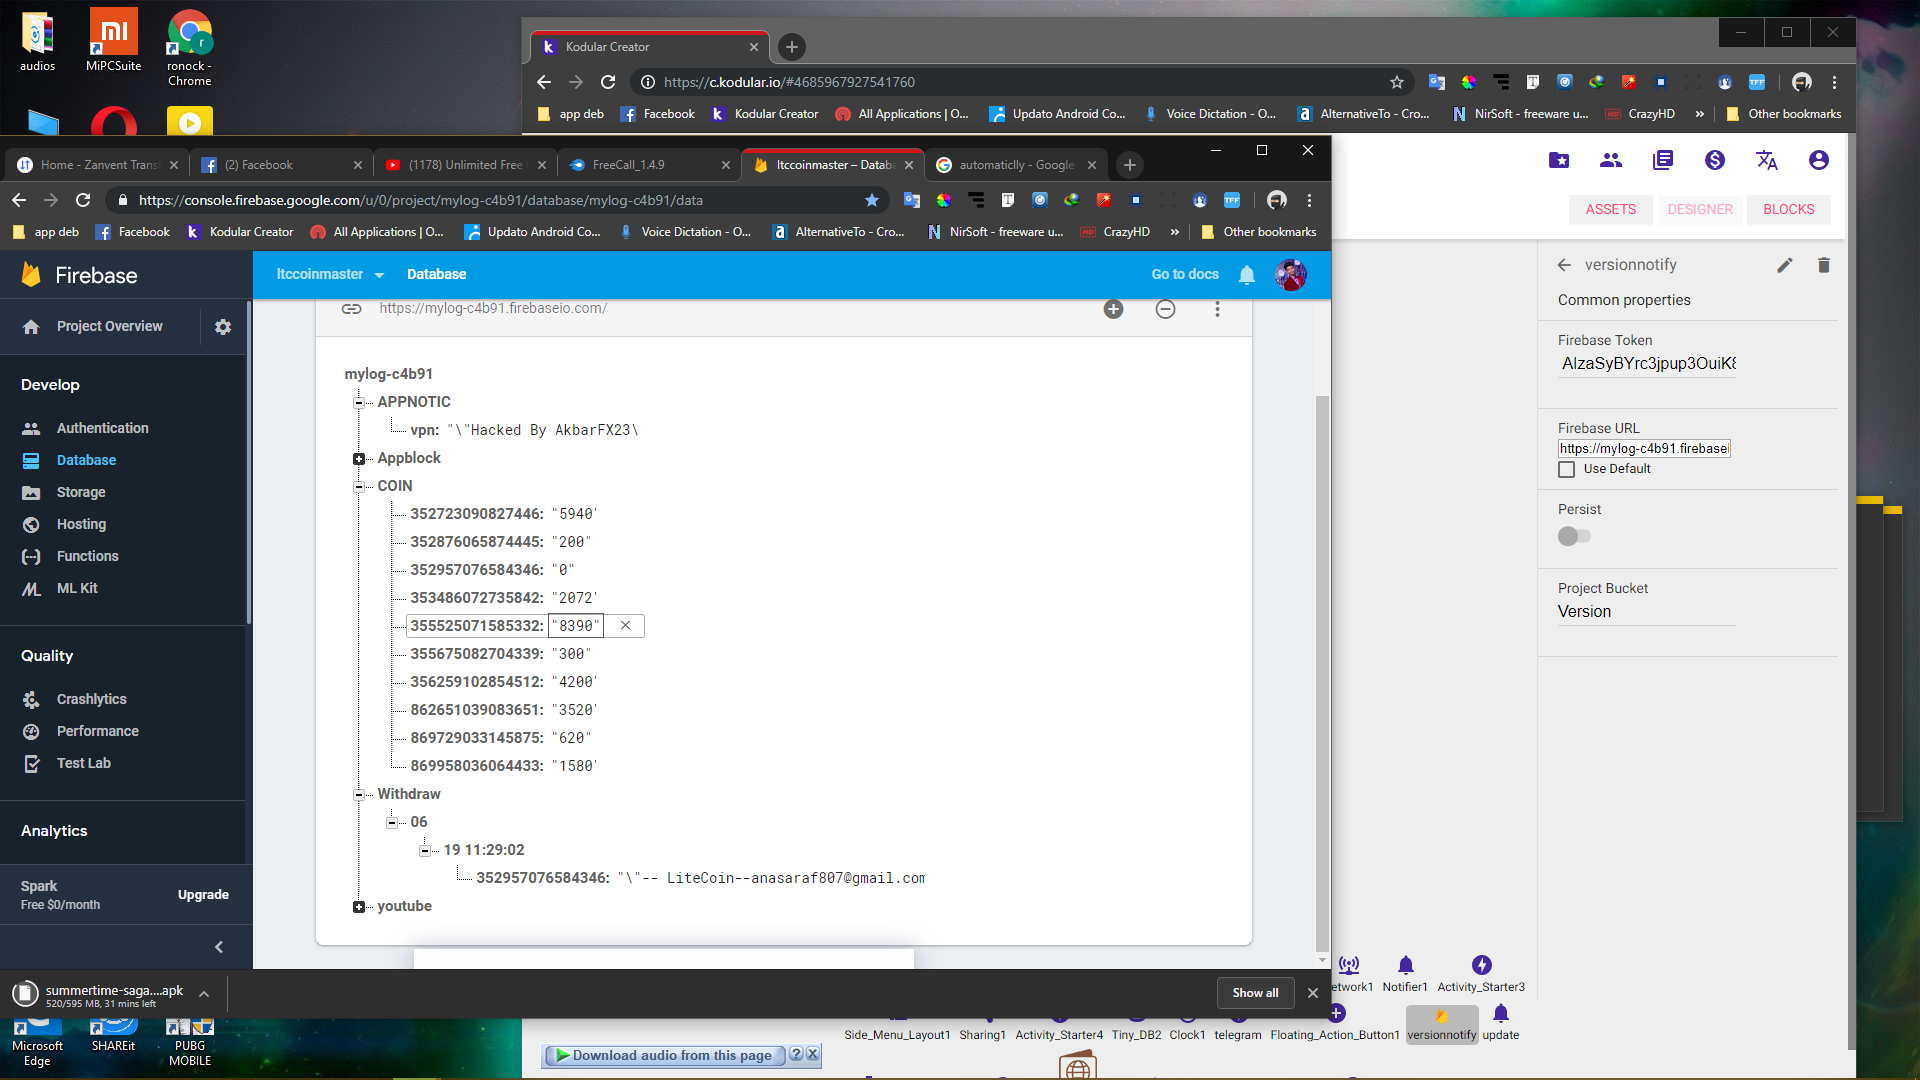Open the ltccoinmaster project dropdown
Image resolution: width=1920 pixels, height=1080 pixels.
coord(330,275)
